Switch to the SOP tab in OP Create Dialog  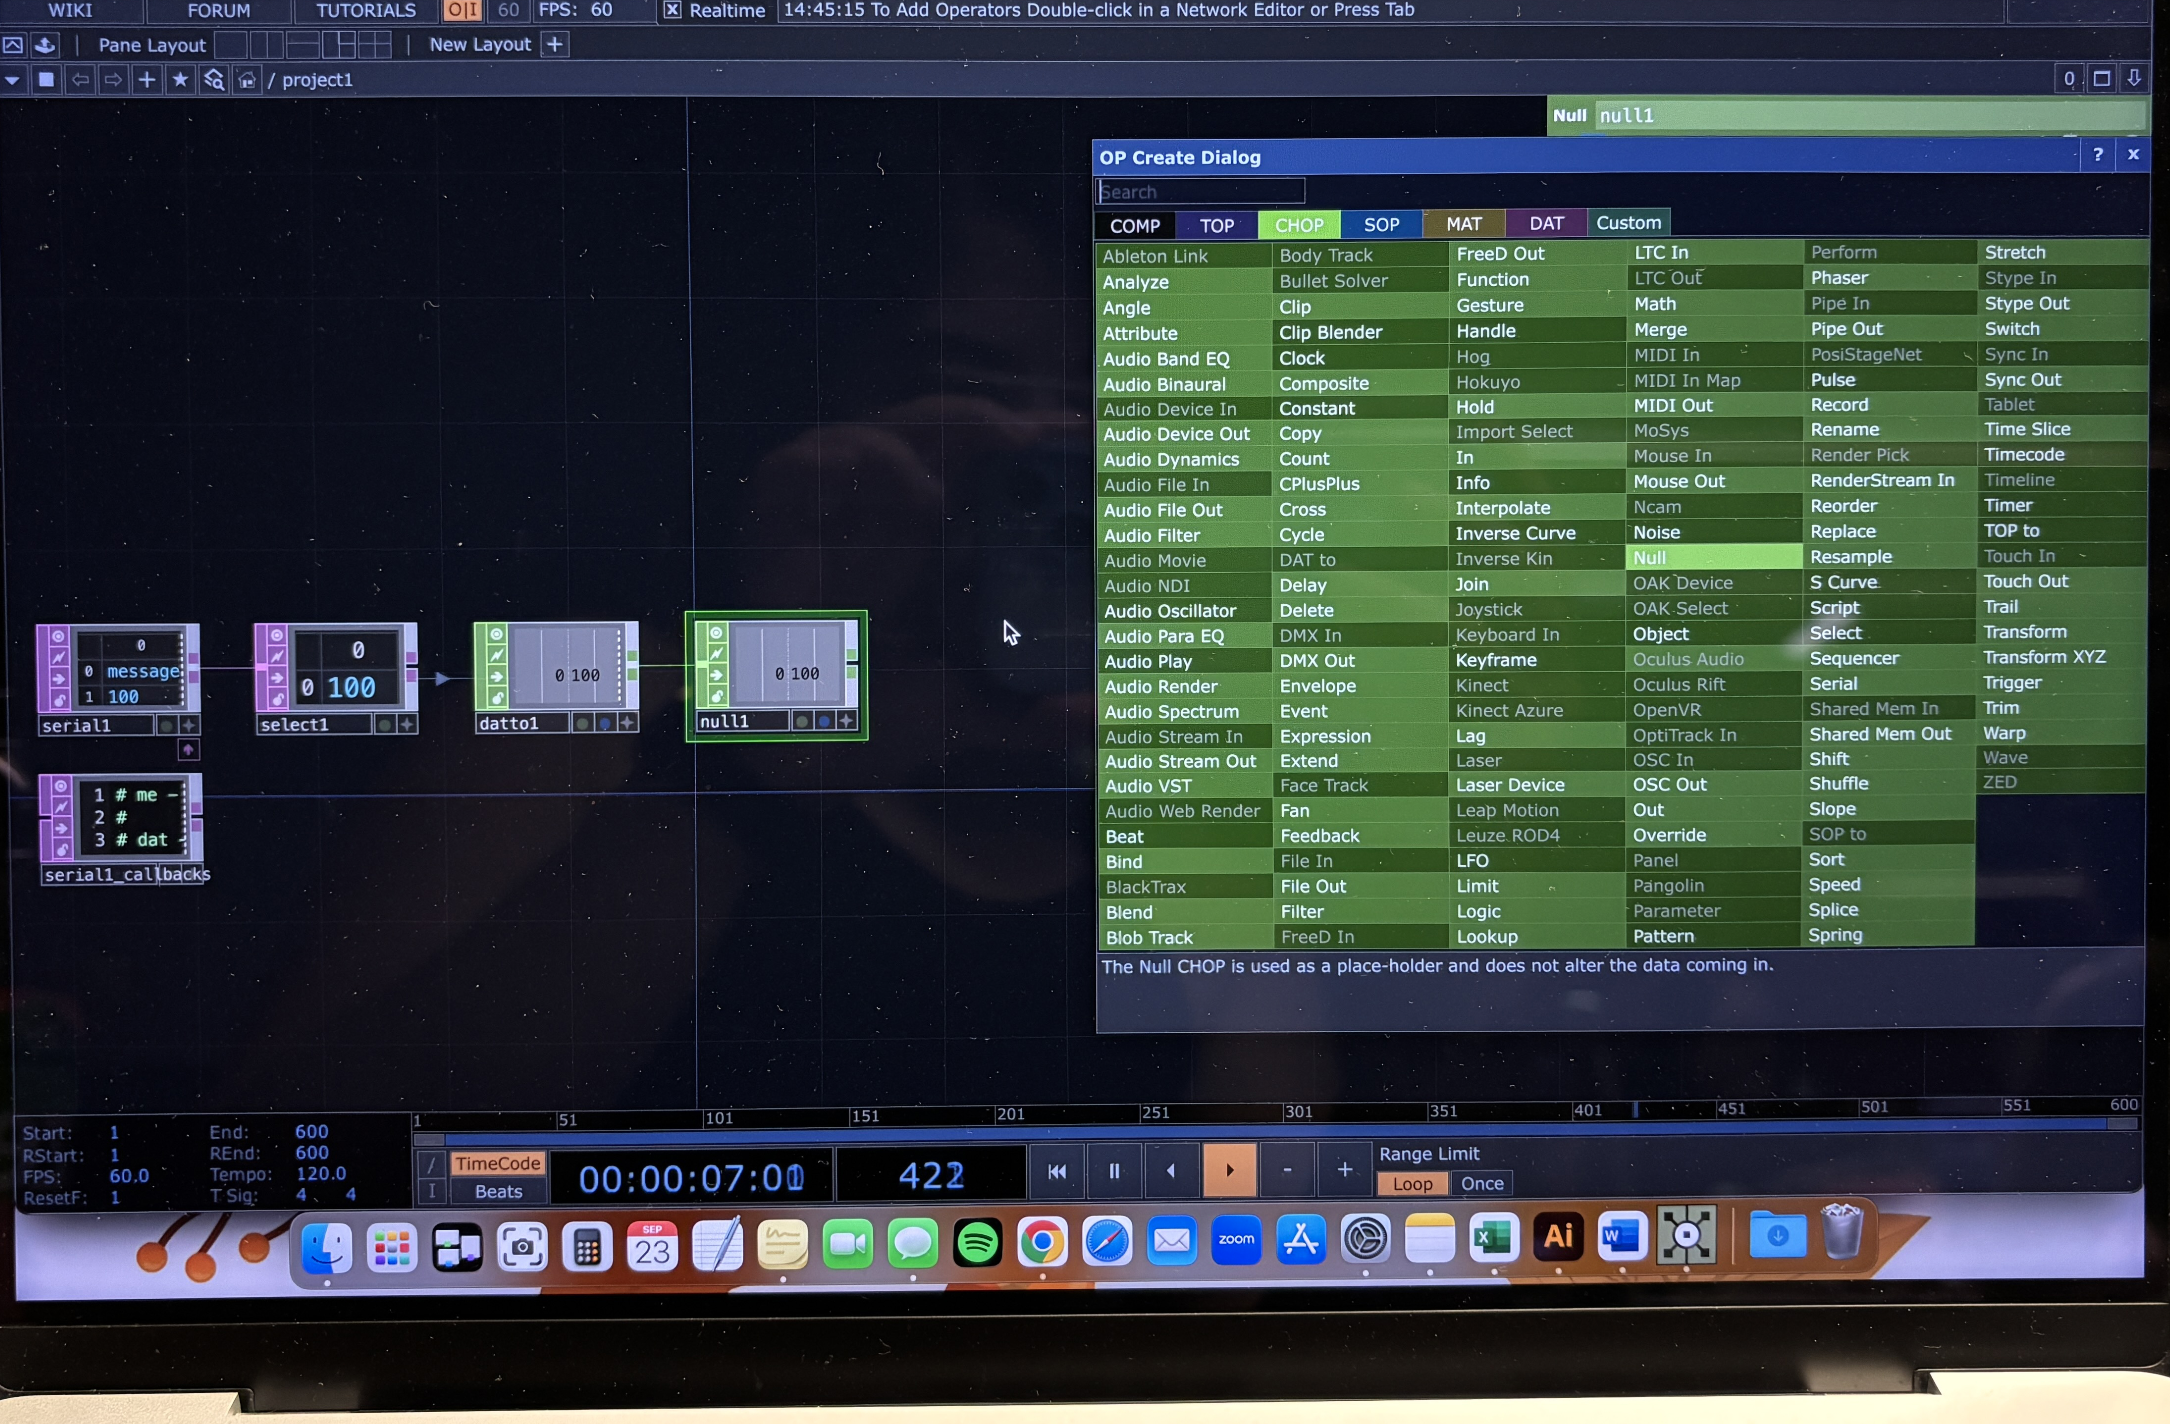pos(1381,224)
